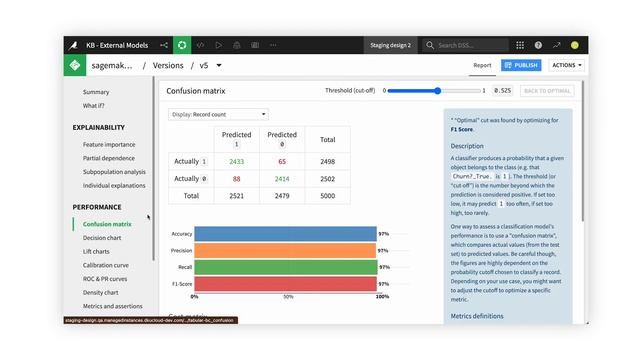Image resolution: width=640 pixels, height=360 pixels.
Task: Click the green saved model icon
Action: tap(75, 65)
